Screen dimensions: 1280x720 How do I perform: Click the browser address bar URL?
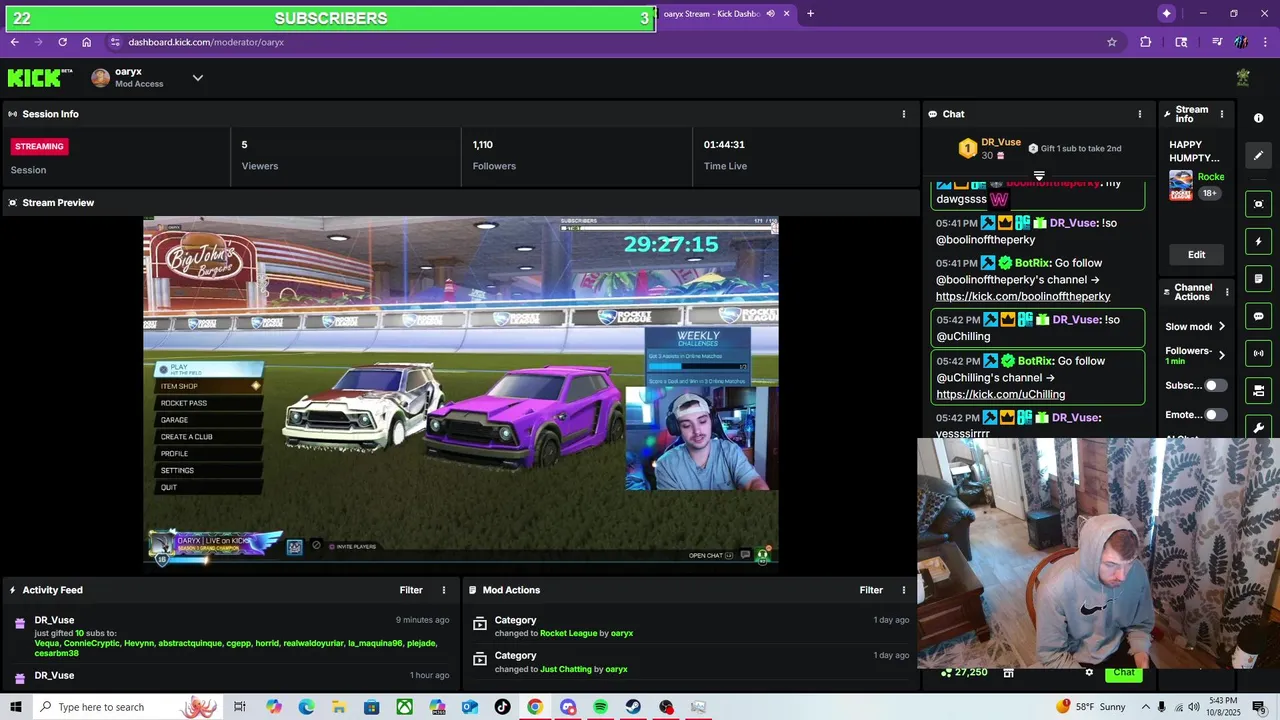click(x=206, y=42)
